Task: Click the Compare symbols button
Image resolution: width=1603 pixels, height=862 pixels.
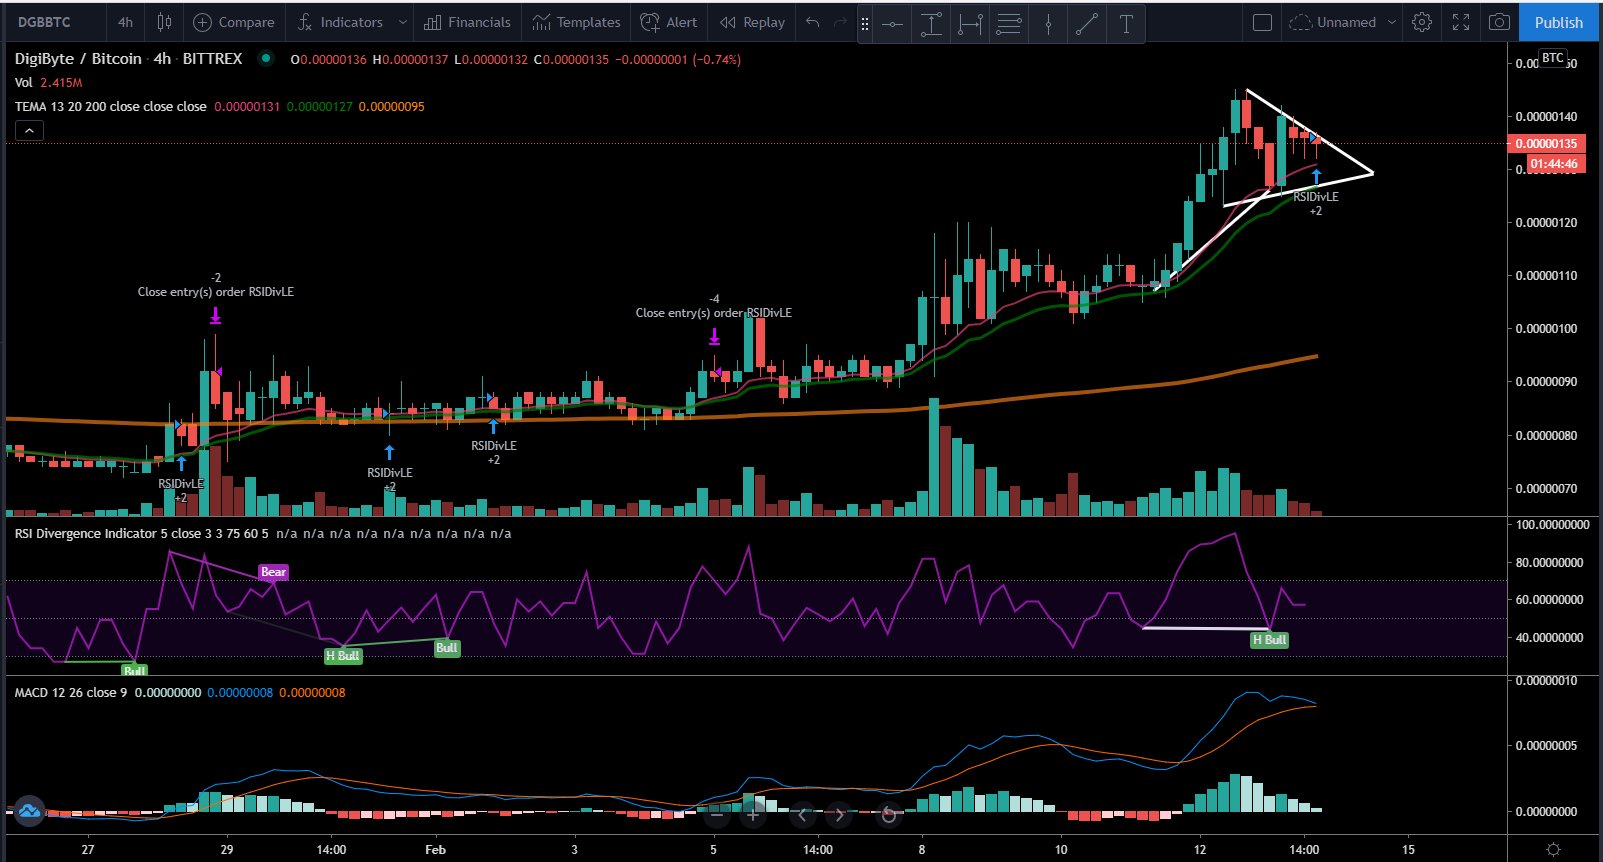Action: [233, 22]
